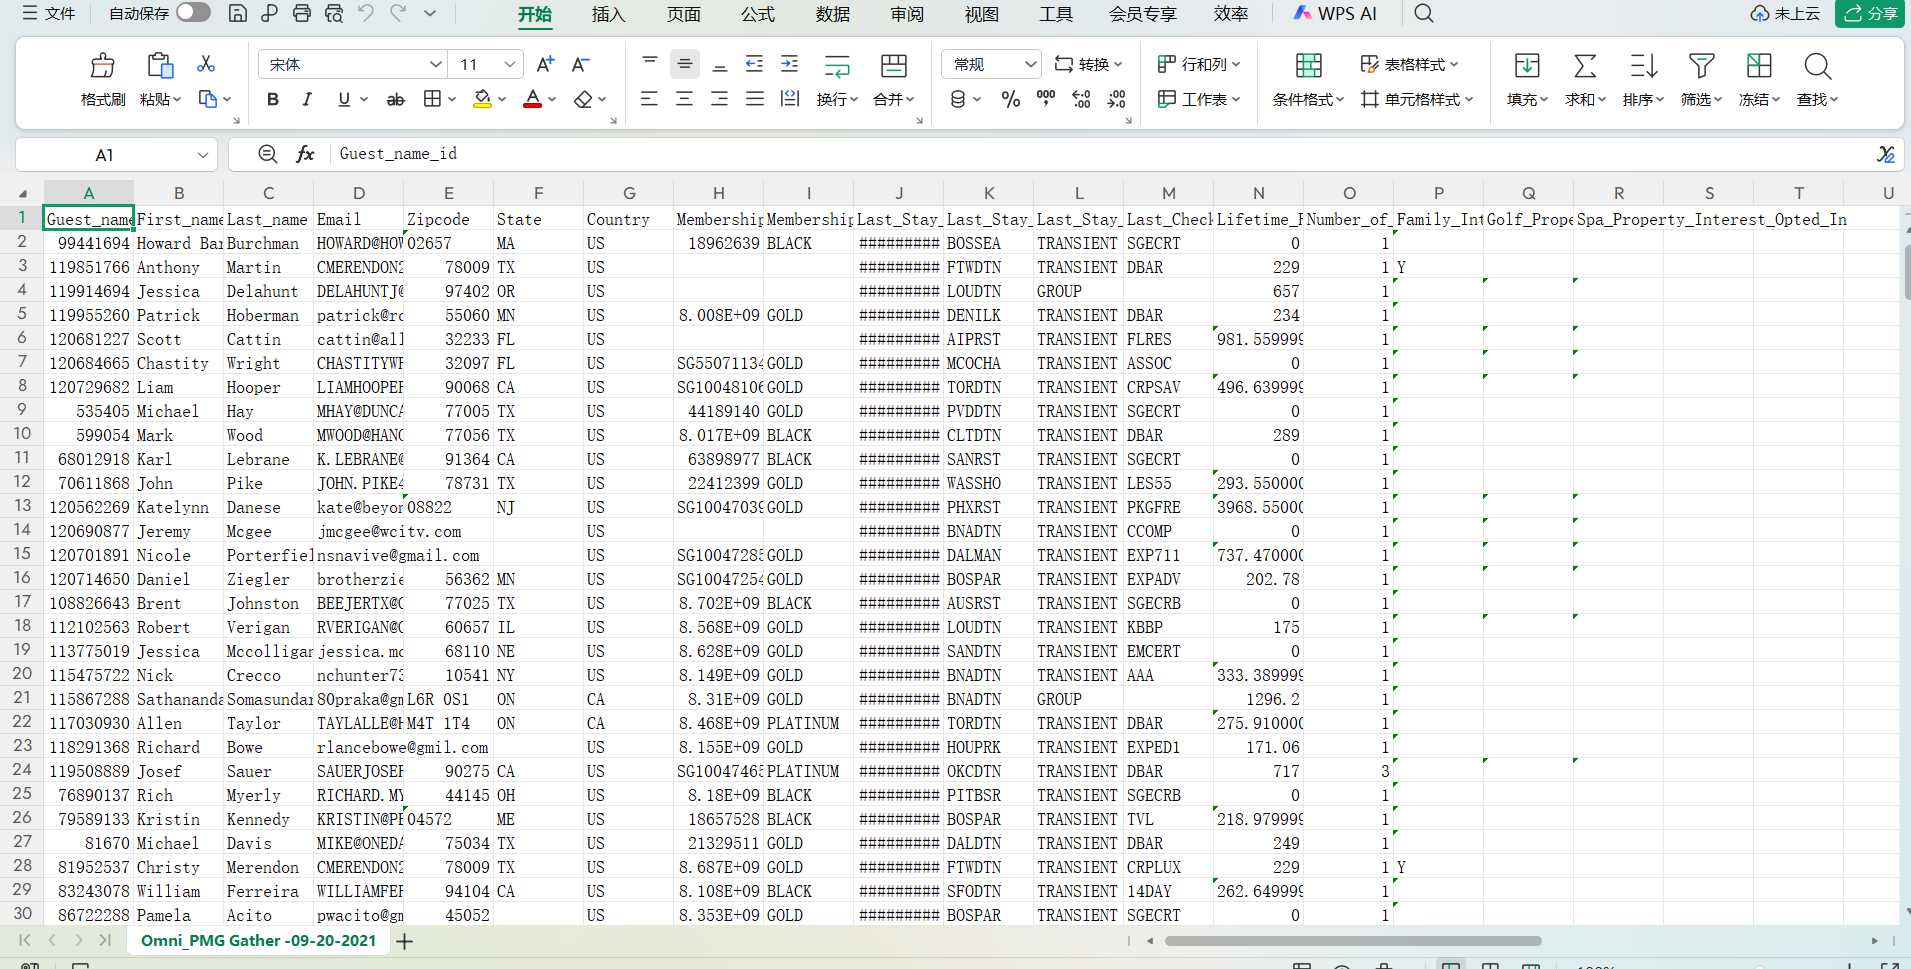
Task: Click the Cut scissors icon
Action: pos(206,64)
